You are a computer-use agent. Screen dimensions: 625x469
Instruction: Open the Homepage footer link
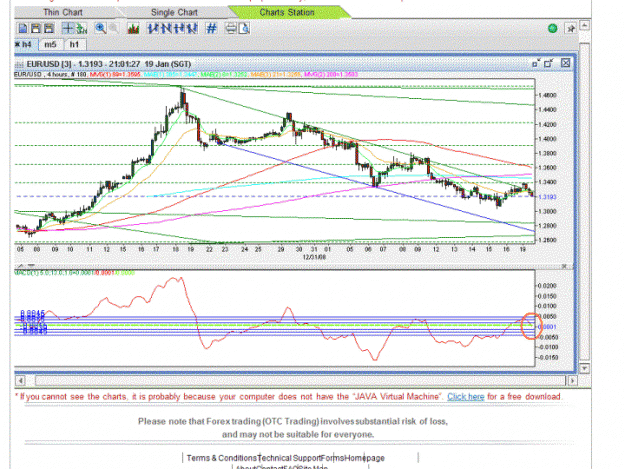[365, 458]
